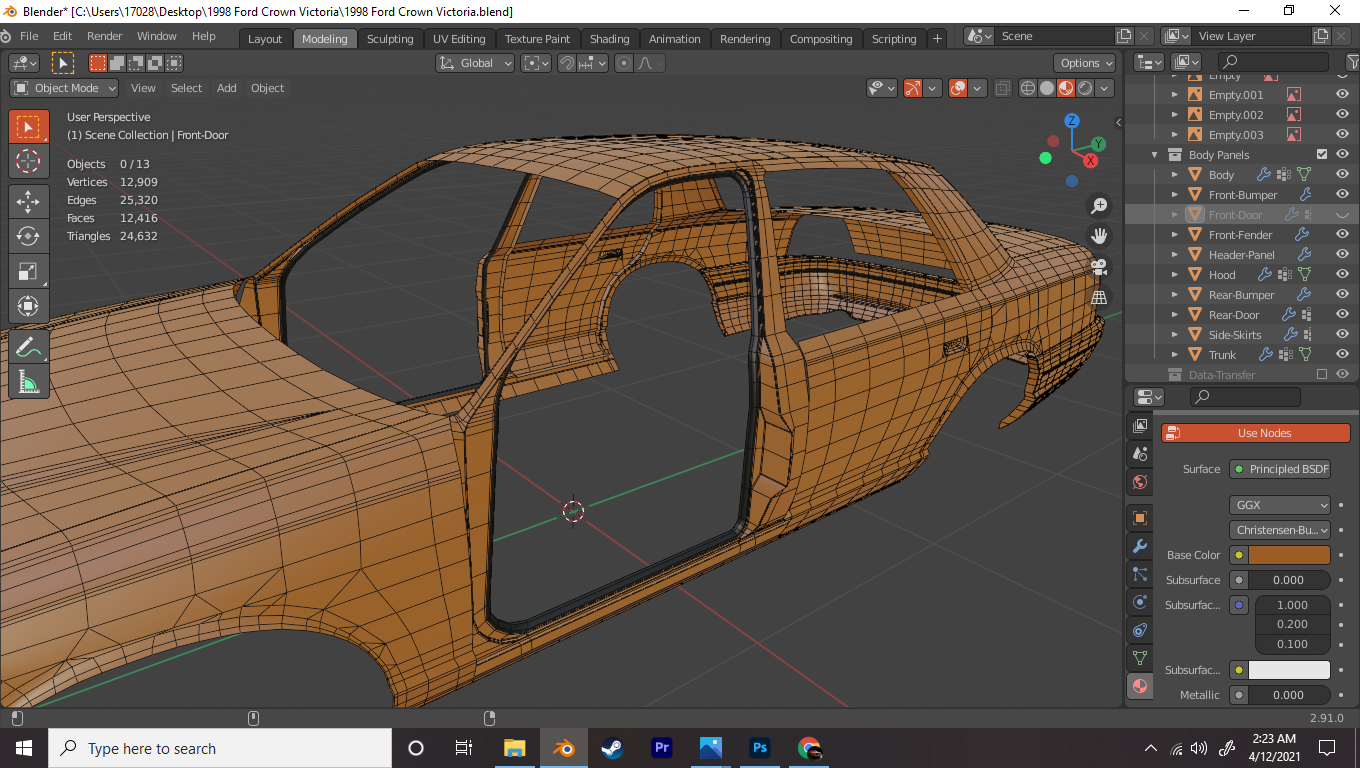Switch to rendered viewport shading
1360x768 pixels.
(x=1085, y=88)
